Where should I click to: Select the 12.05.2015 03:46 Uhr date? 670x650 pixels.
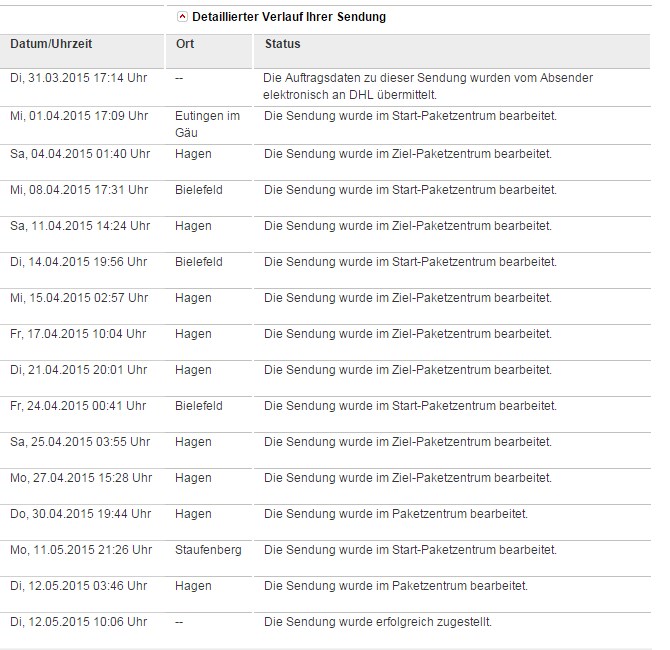pyautogui.click(x=78, y=586)
